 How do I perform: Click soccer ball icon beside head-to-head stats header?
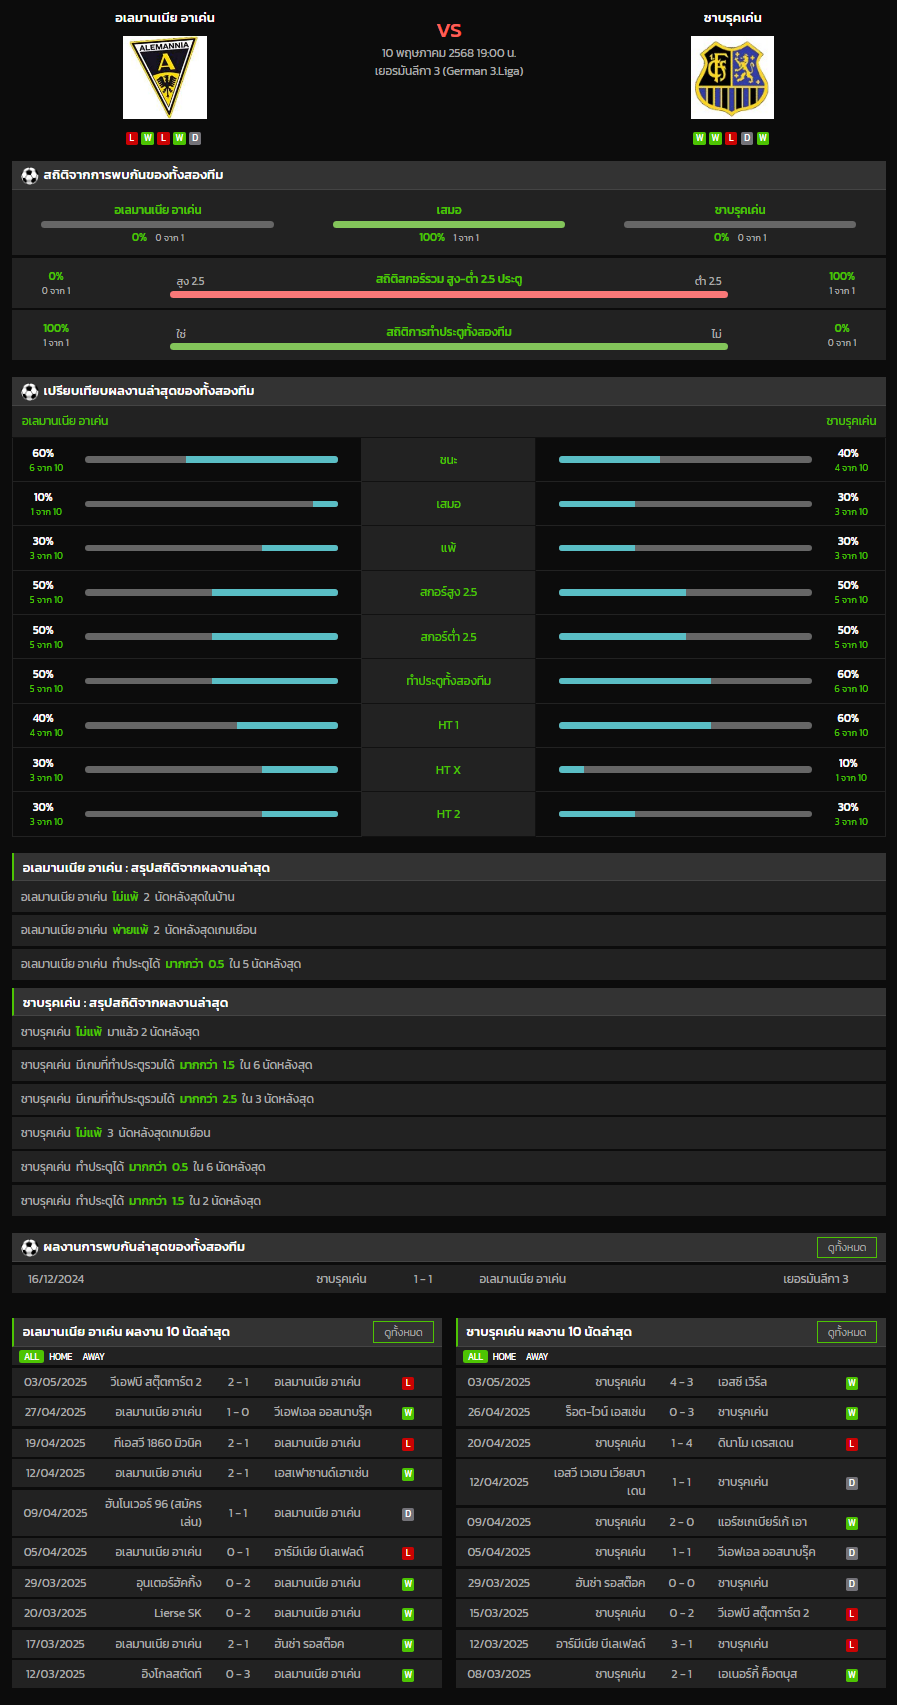(30, 175)
